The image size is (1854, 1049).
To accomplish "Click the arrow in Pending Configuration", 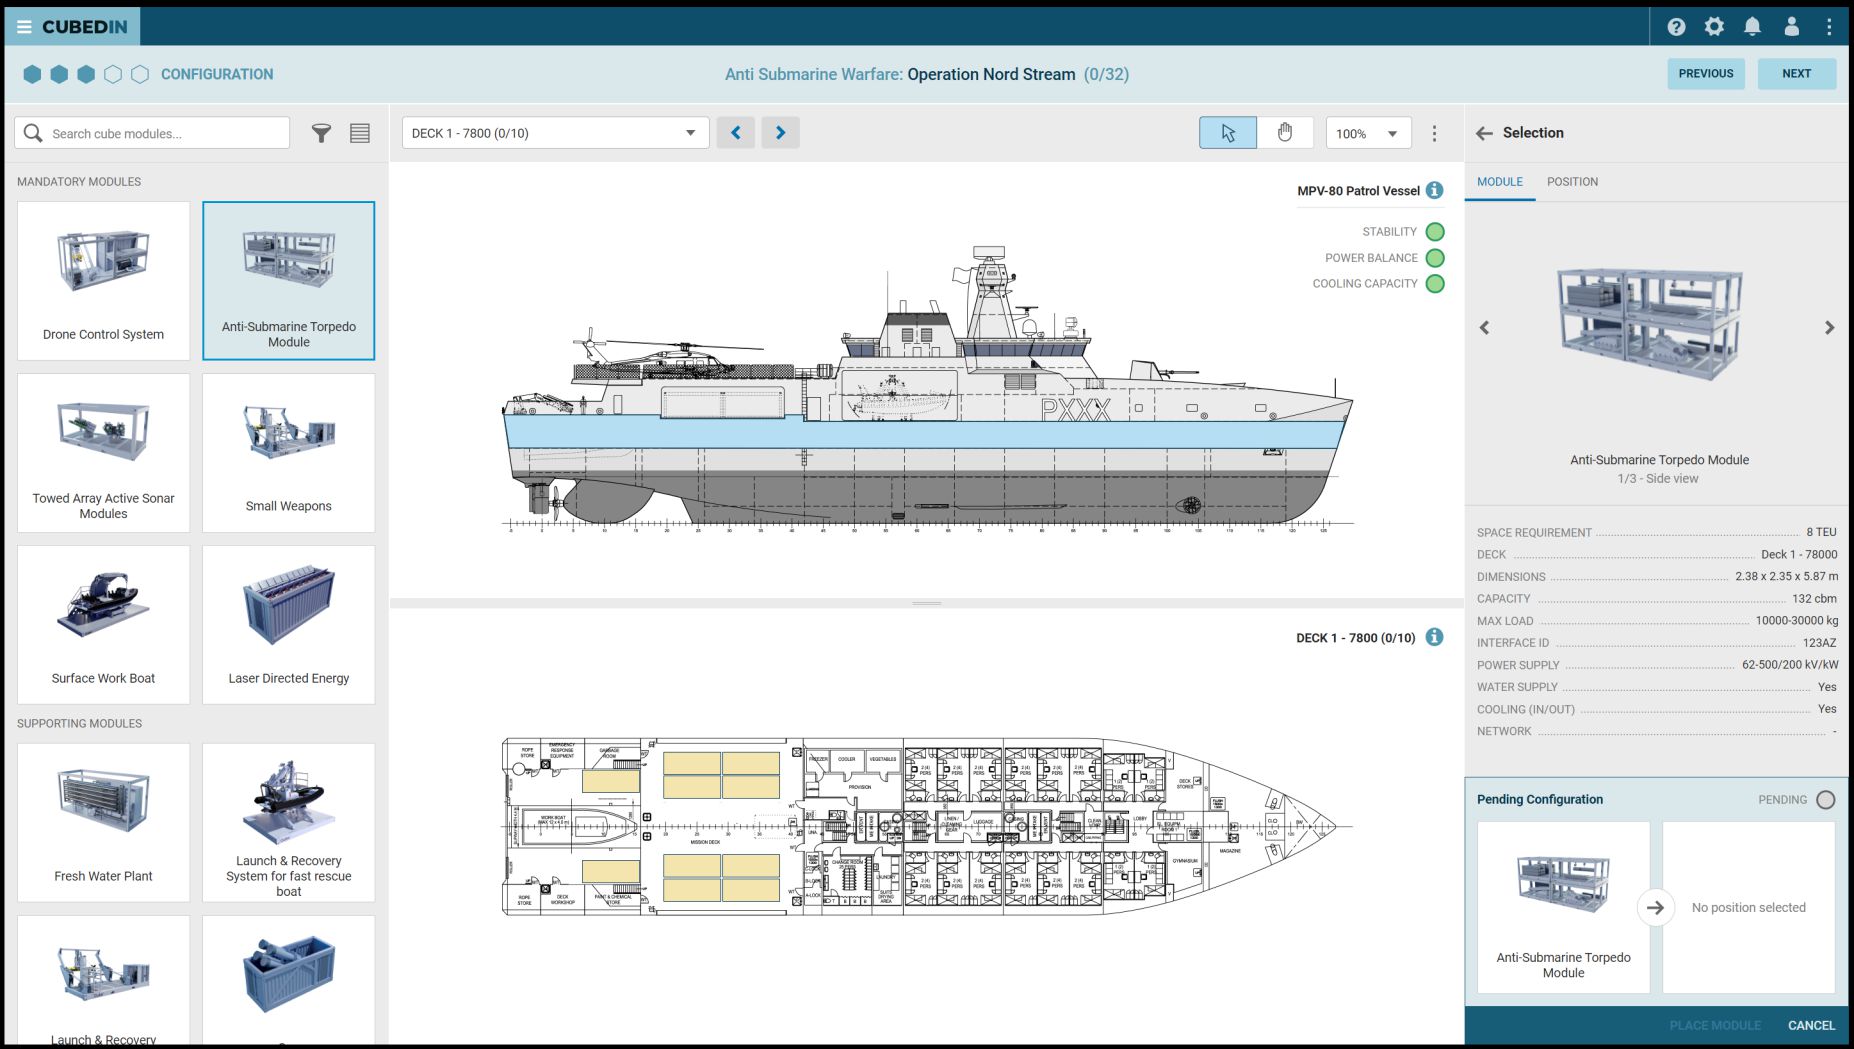I will pos(1656,907).
